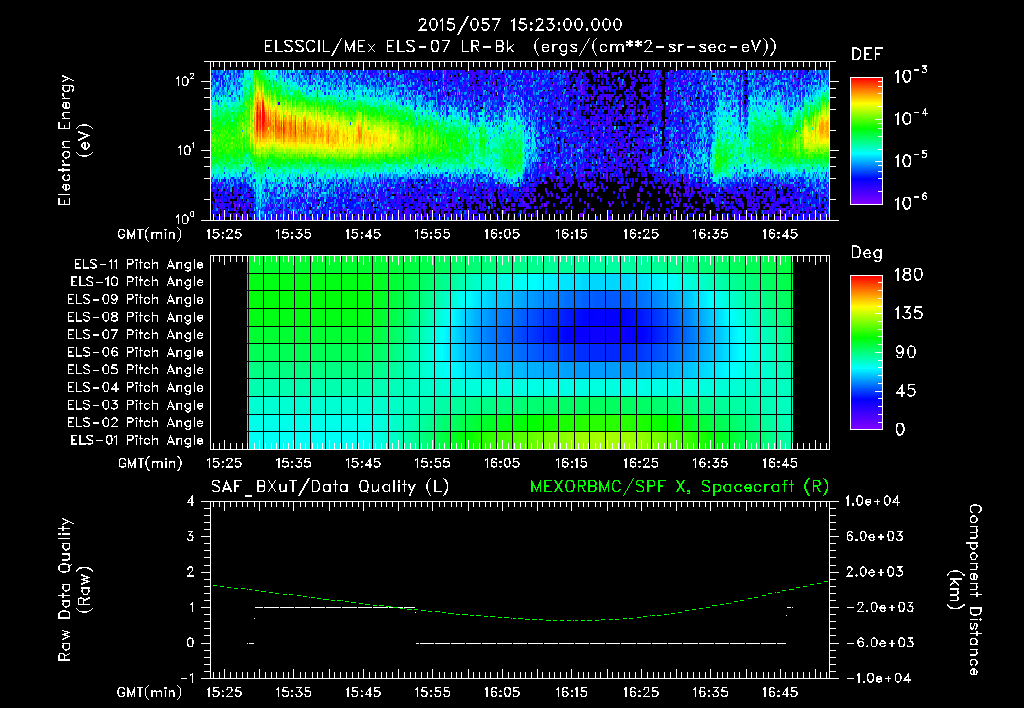The width and height of the screenshot is (1024, 708).
Task: Click the 2.0e+03 distance tick label
Action: (x=875, y=571)
